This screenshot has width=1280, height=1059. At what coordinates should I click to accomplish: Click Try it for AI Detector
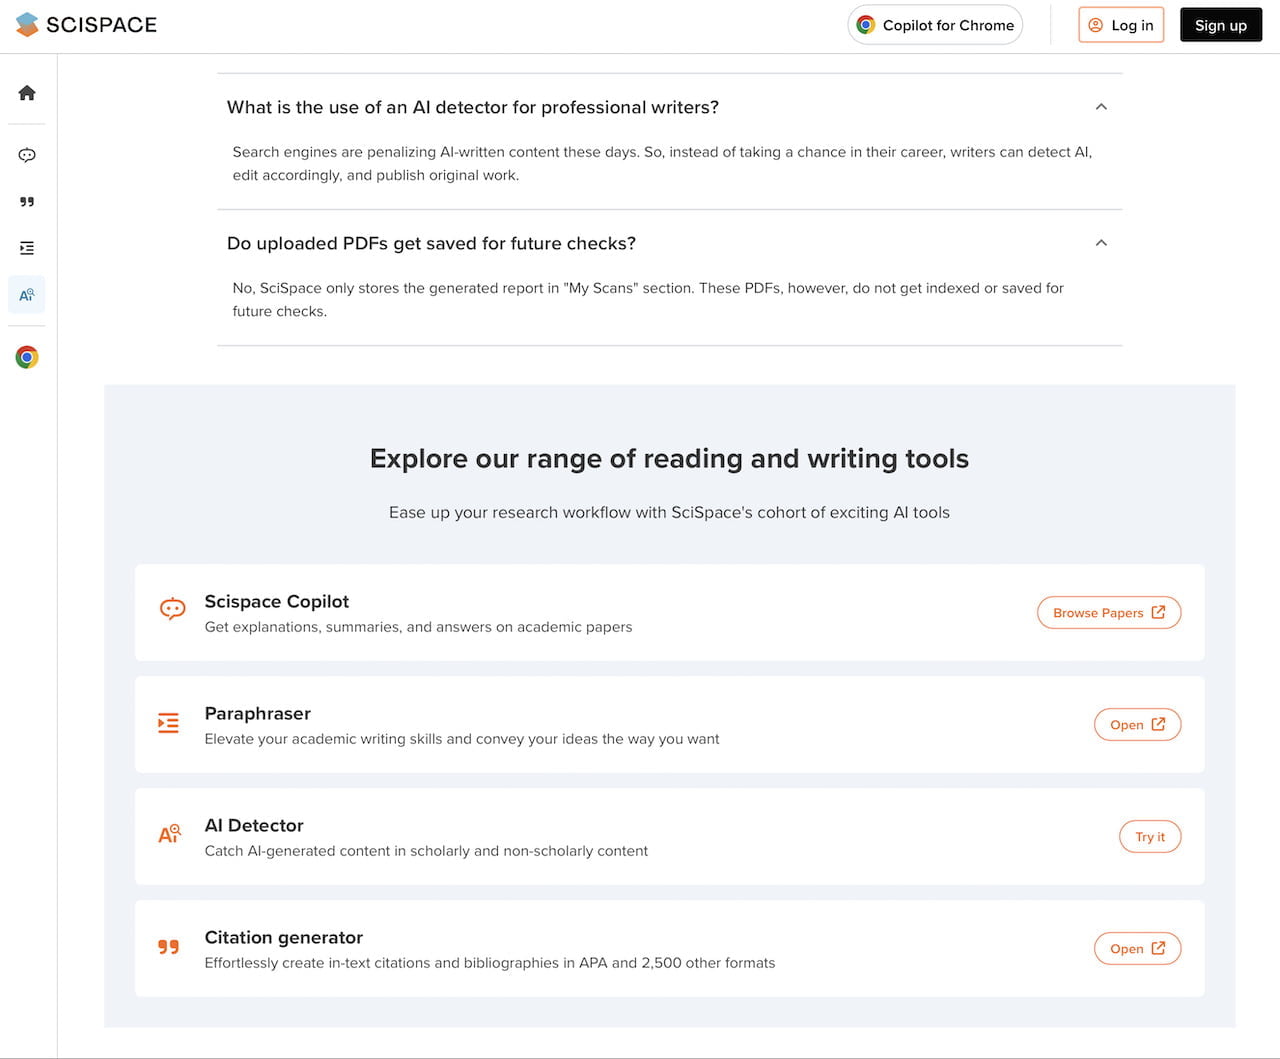1150,837
